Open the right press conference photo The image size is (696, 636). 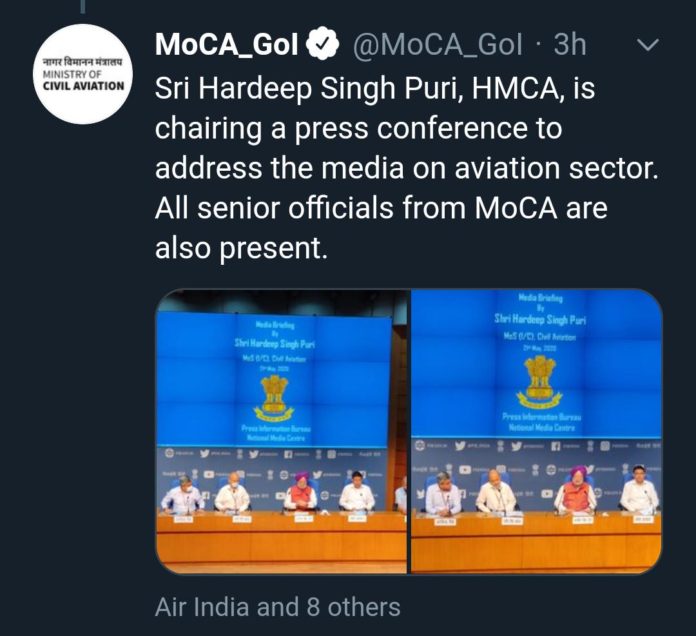537,431
